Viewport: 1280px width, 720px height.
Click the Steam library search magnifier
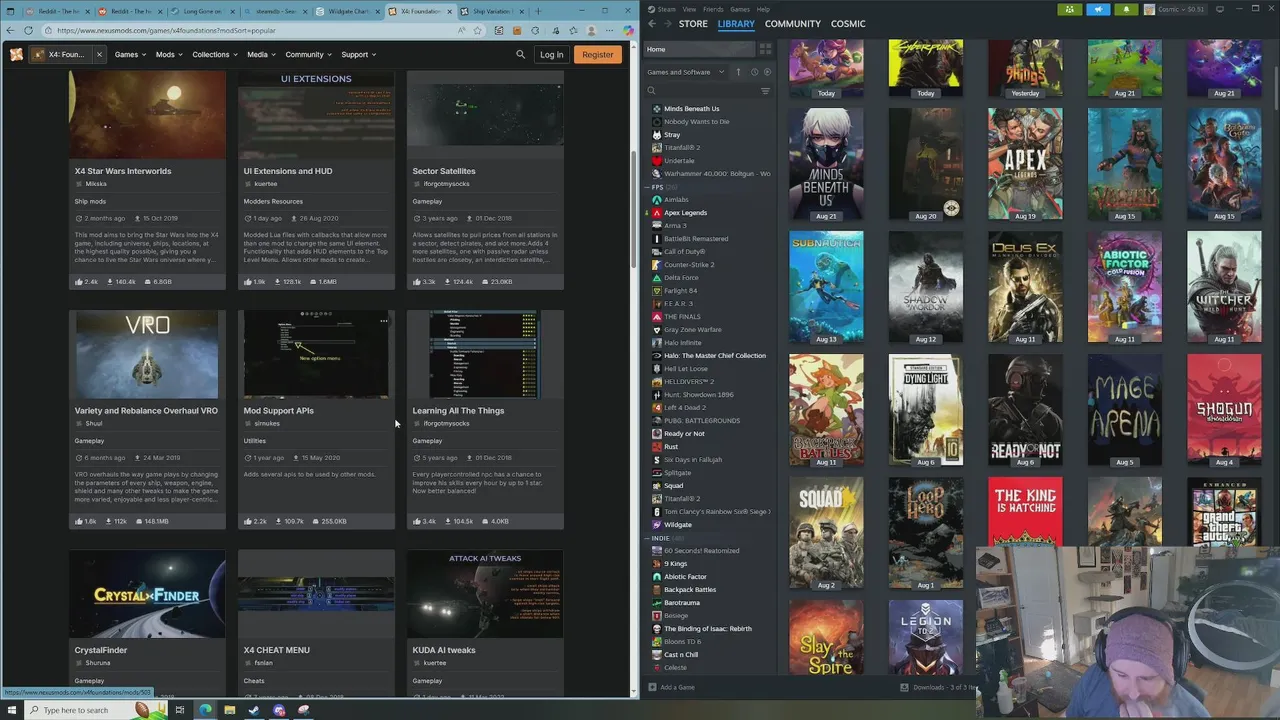pyautogui.click(x=651, y=91)
